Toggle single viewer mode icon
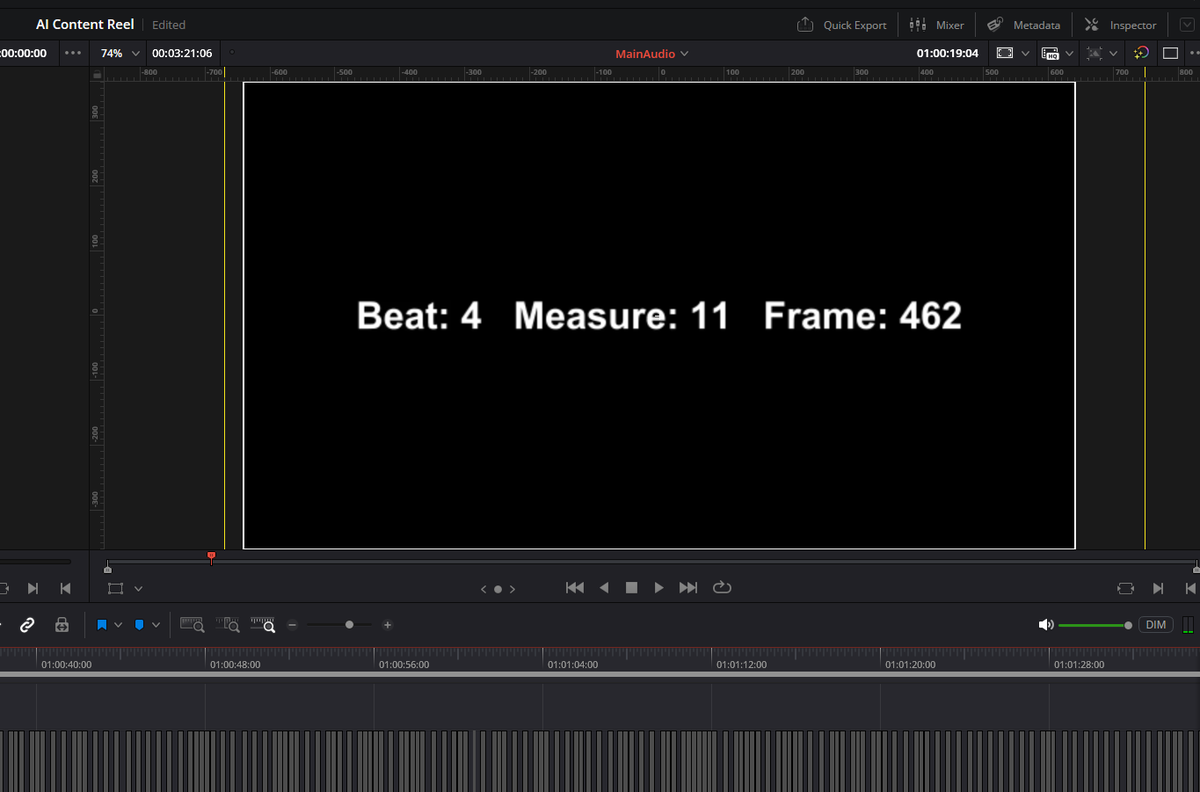Image resolution: width=1200 pixels, height=792 pixels. (x=1170, y=53)
